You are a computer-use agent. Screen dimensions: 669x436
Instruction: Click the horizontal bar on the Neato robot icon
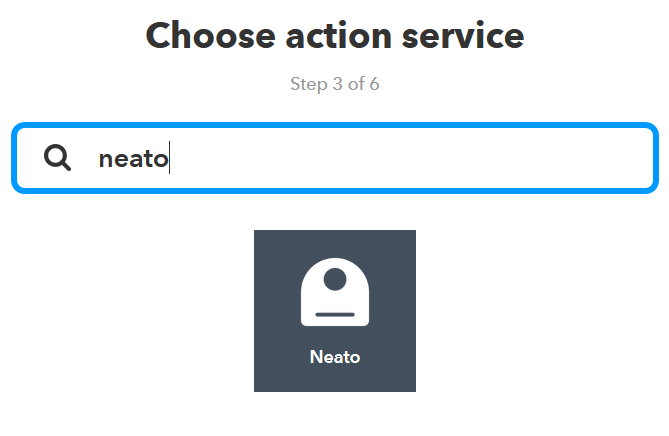click(x=335, y=314)
